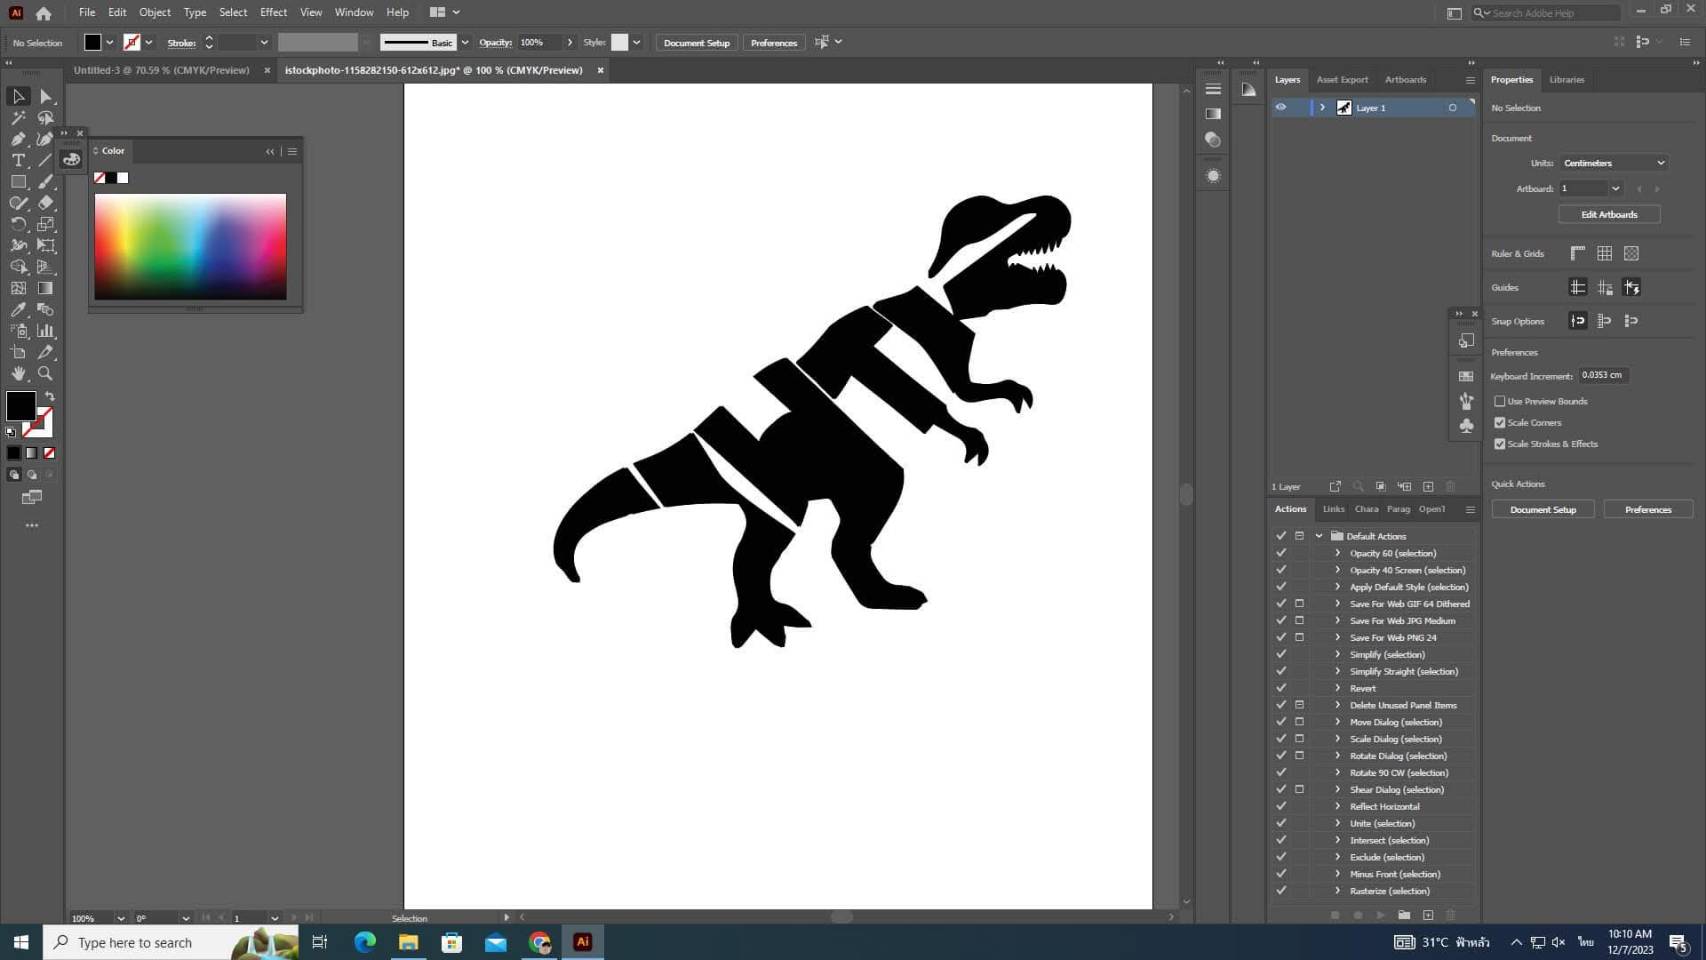Select the Hand tool
Image resolution: width=1706 pixels, height=960 pixels.
pos(18,373)
